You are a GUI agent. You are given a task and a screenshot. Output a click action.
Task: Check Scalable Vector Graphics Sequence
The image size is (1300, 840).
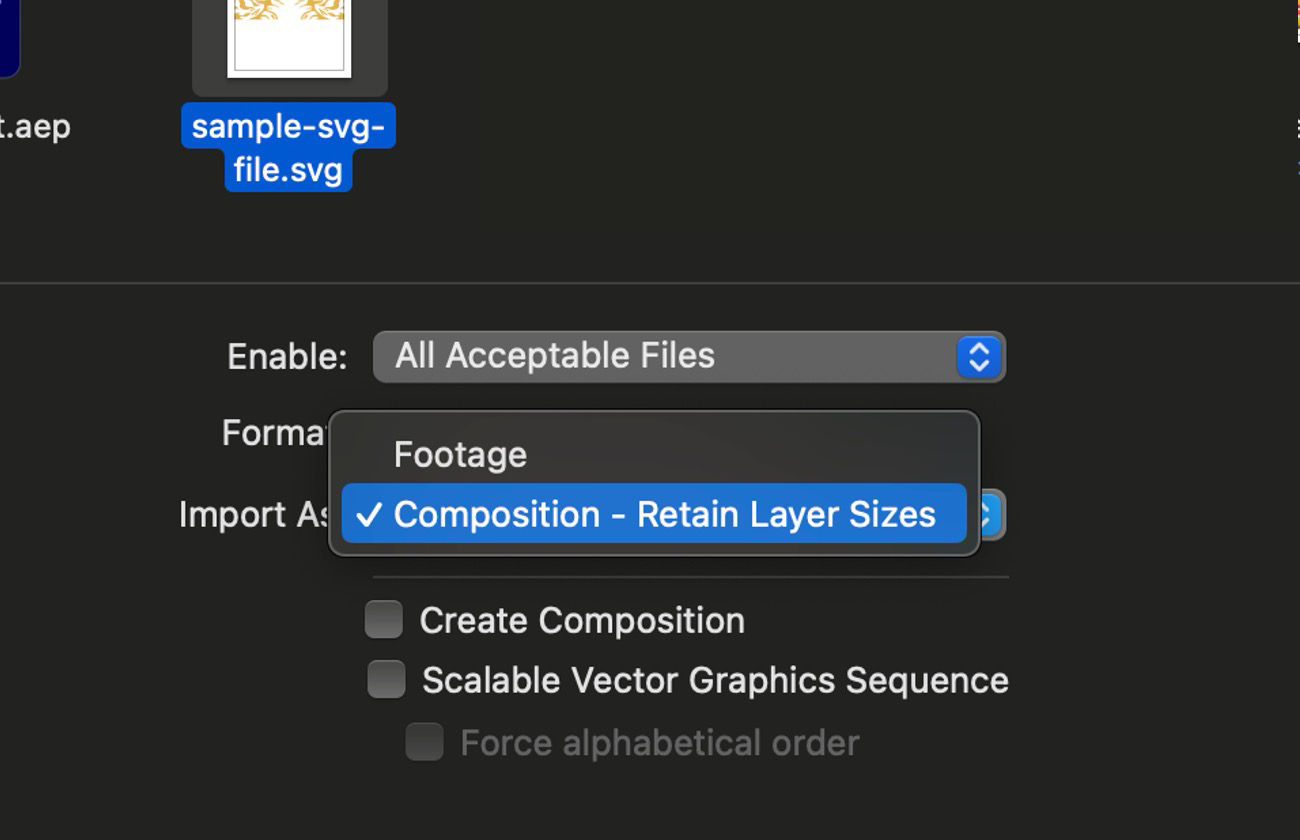point(386,680)
